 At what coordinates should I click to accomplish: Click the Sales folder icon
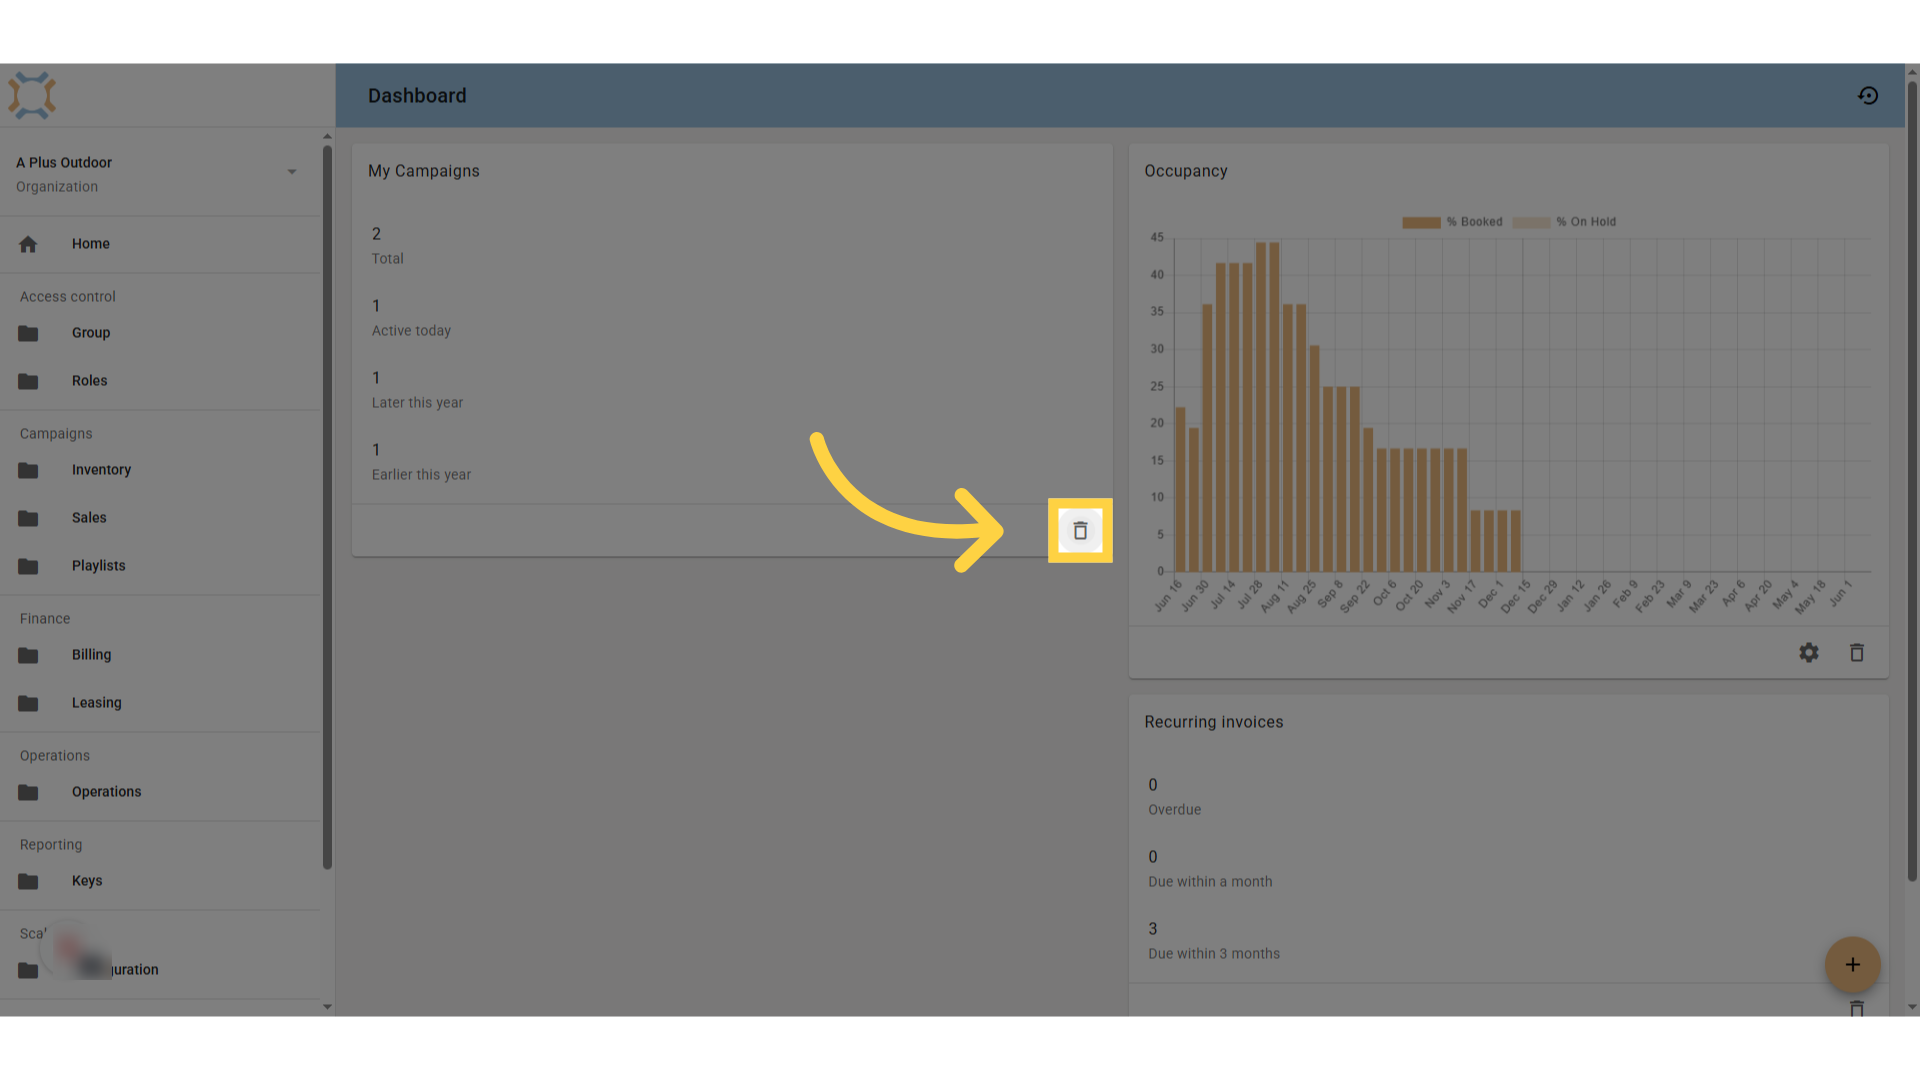[x=28, y=518]
